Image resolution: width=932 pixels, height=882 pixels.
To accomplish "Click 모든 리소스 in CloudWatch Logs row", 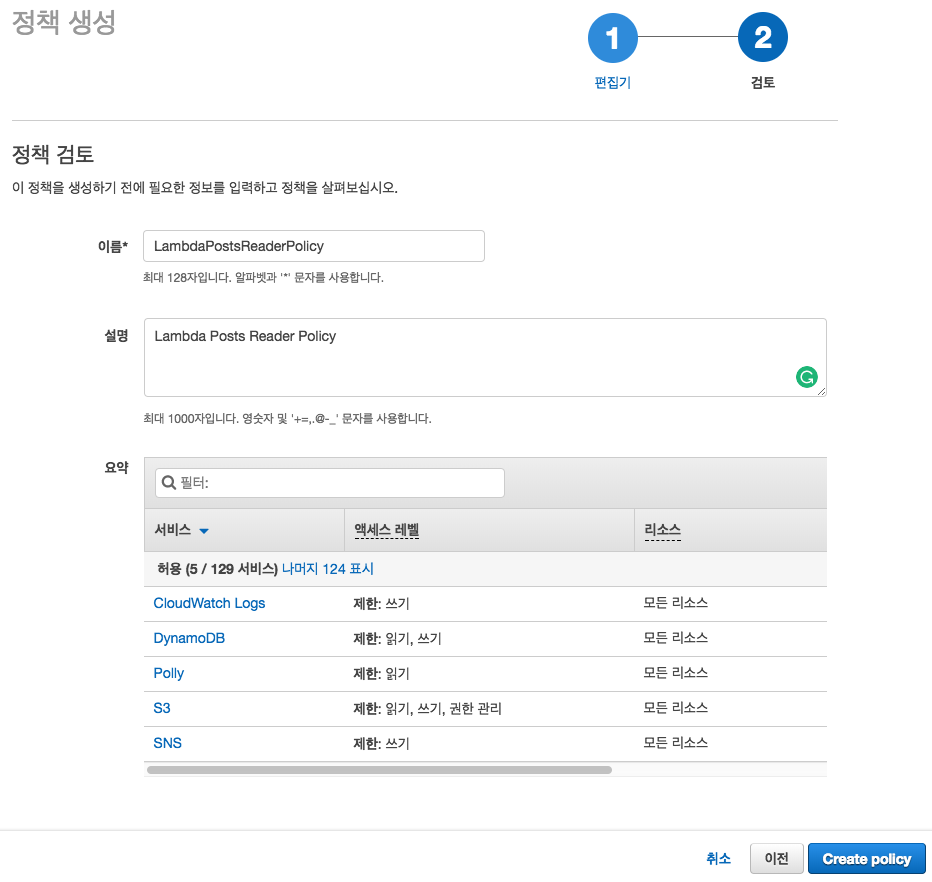I will point(675,603).
